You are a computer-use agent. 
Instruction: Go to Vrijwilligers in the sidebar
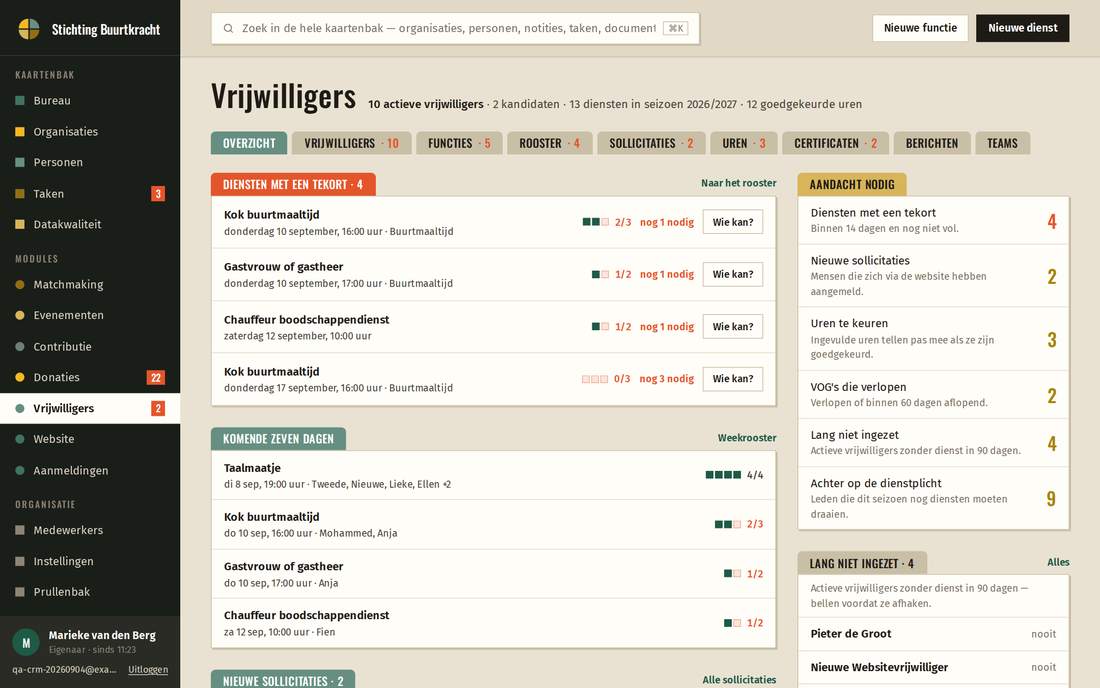click(90, 408)
